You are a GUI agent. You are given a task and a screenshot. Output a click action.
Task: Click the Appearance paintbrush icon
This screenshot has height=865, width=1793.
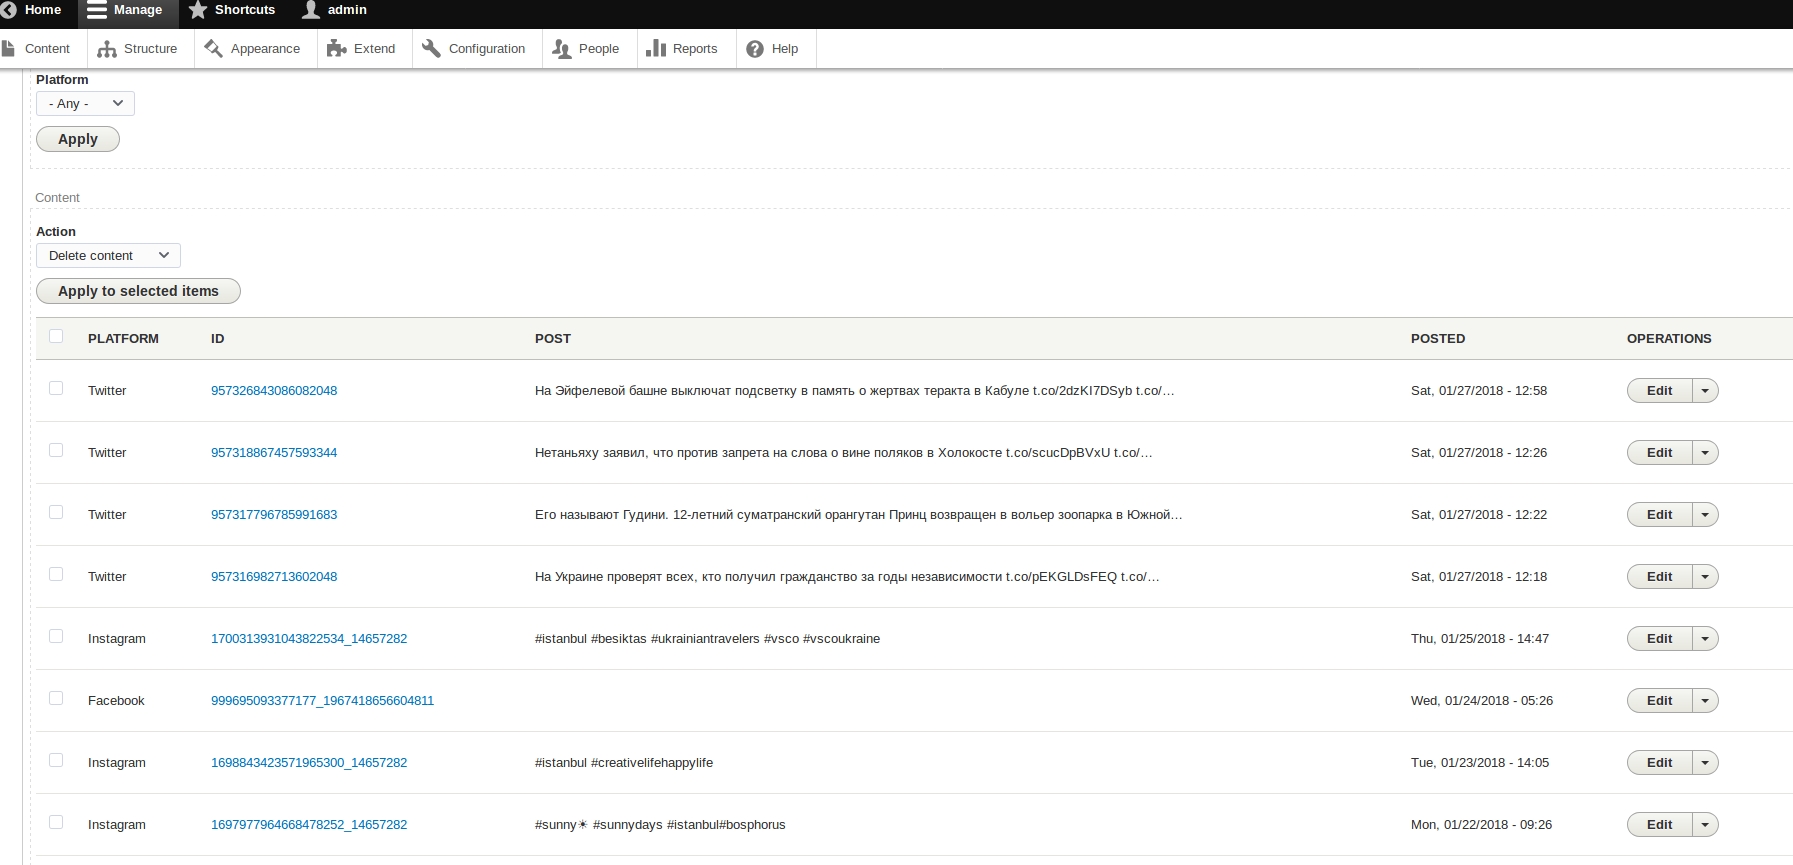(213, 48)
